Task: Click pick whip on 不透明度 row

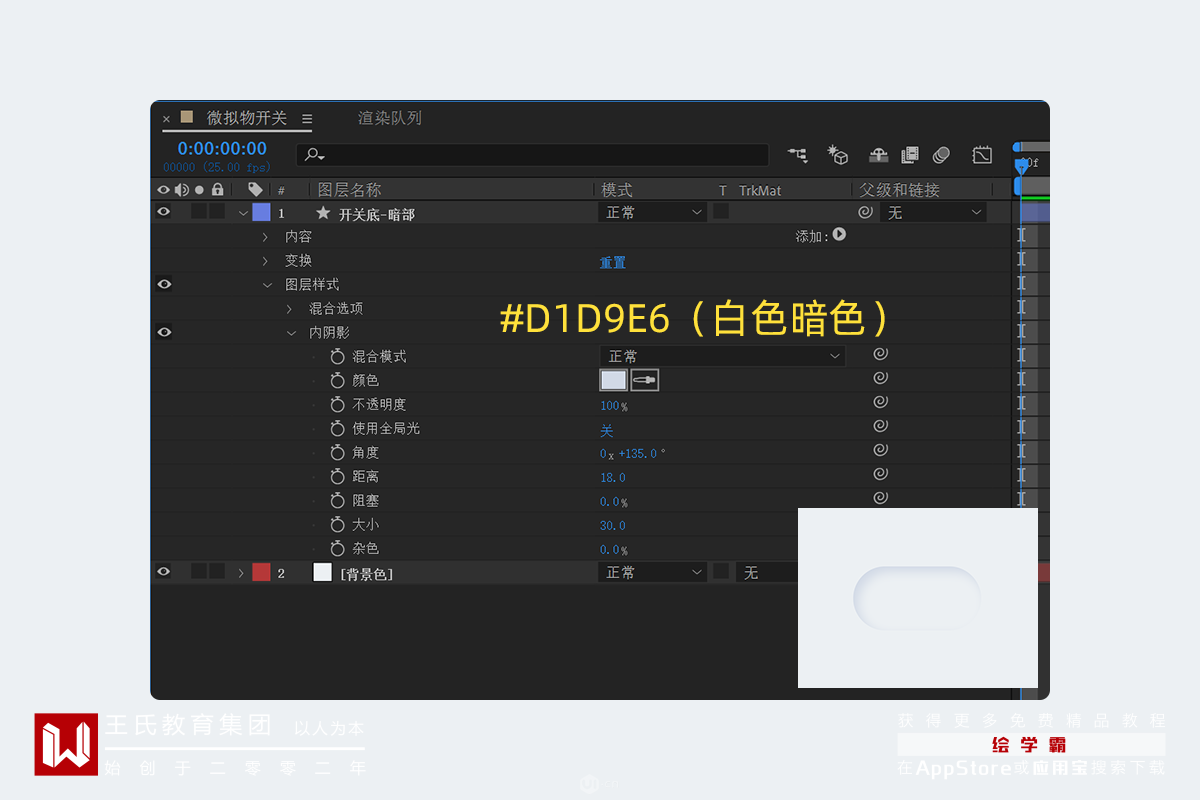Action: [880, 402]
